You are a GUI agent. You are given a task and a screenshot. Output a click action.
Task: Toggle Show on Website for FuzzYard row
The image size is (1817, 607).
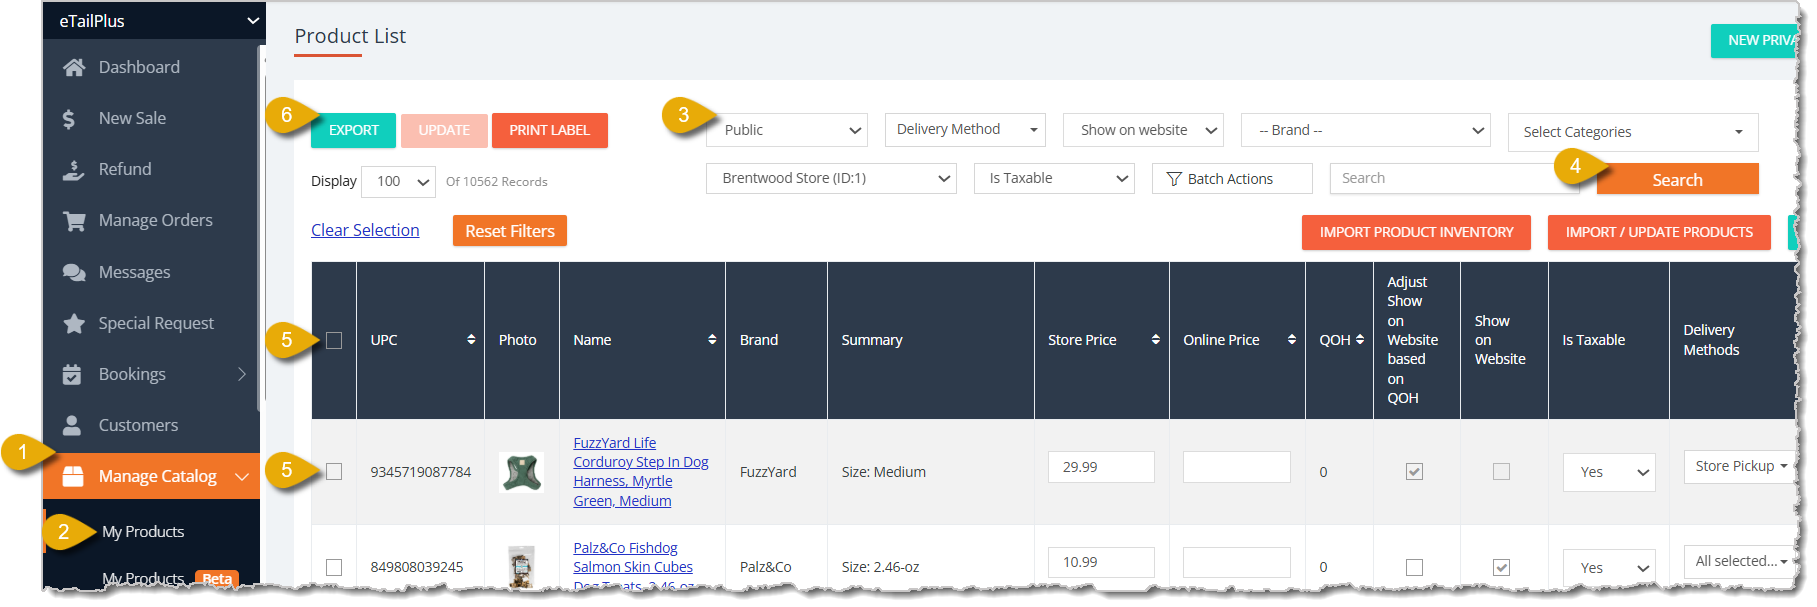click(x=1501, y=472)
